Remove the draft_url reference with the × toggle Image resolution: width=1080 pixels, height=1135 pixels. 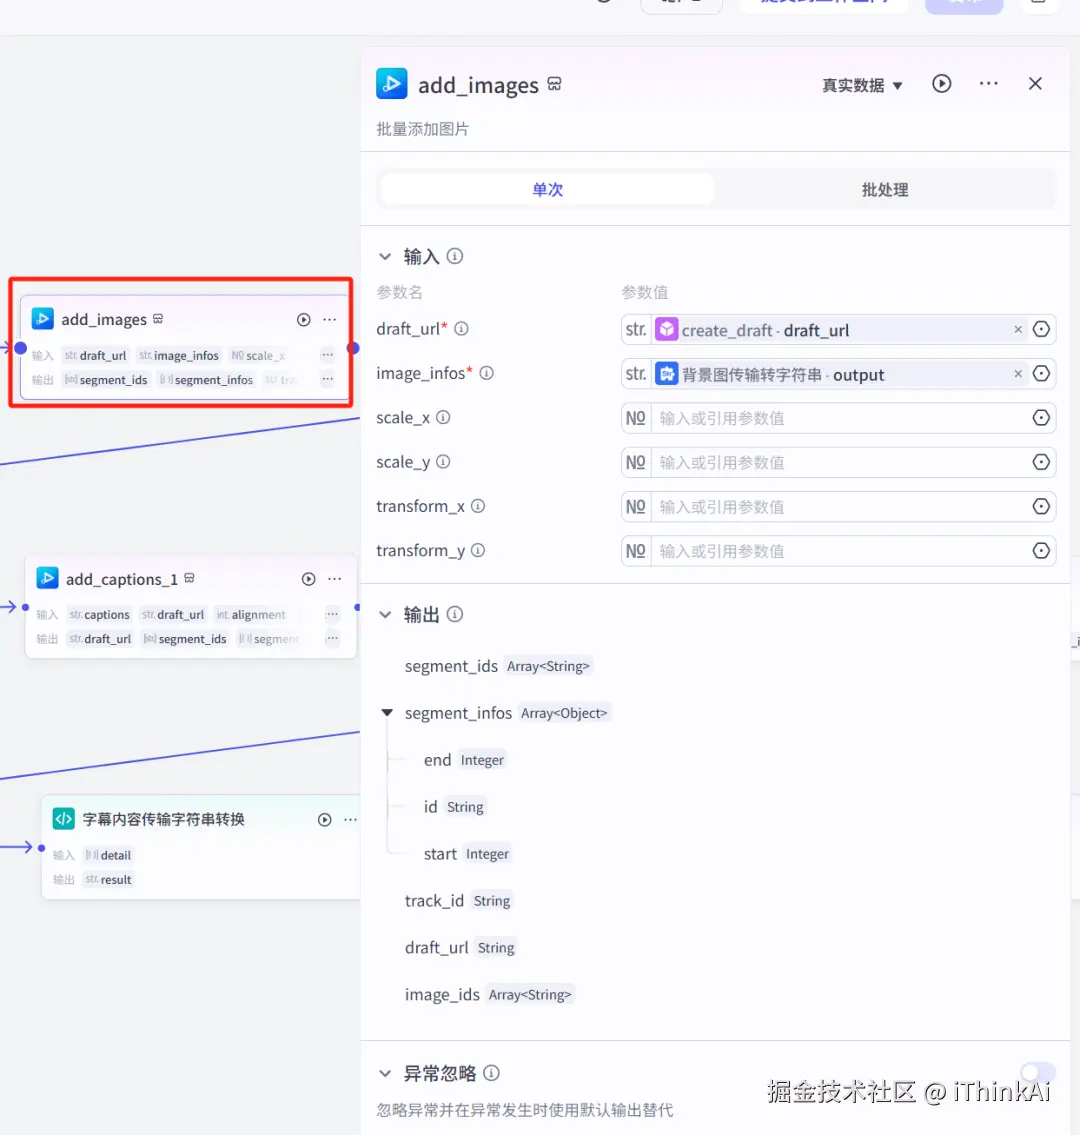pos(1017,329)
